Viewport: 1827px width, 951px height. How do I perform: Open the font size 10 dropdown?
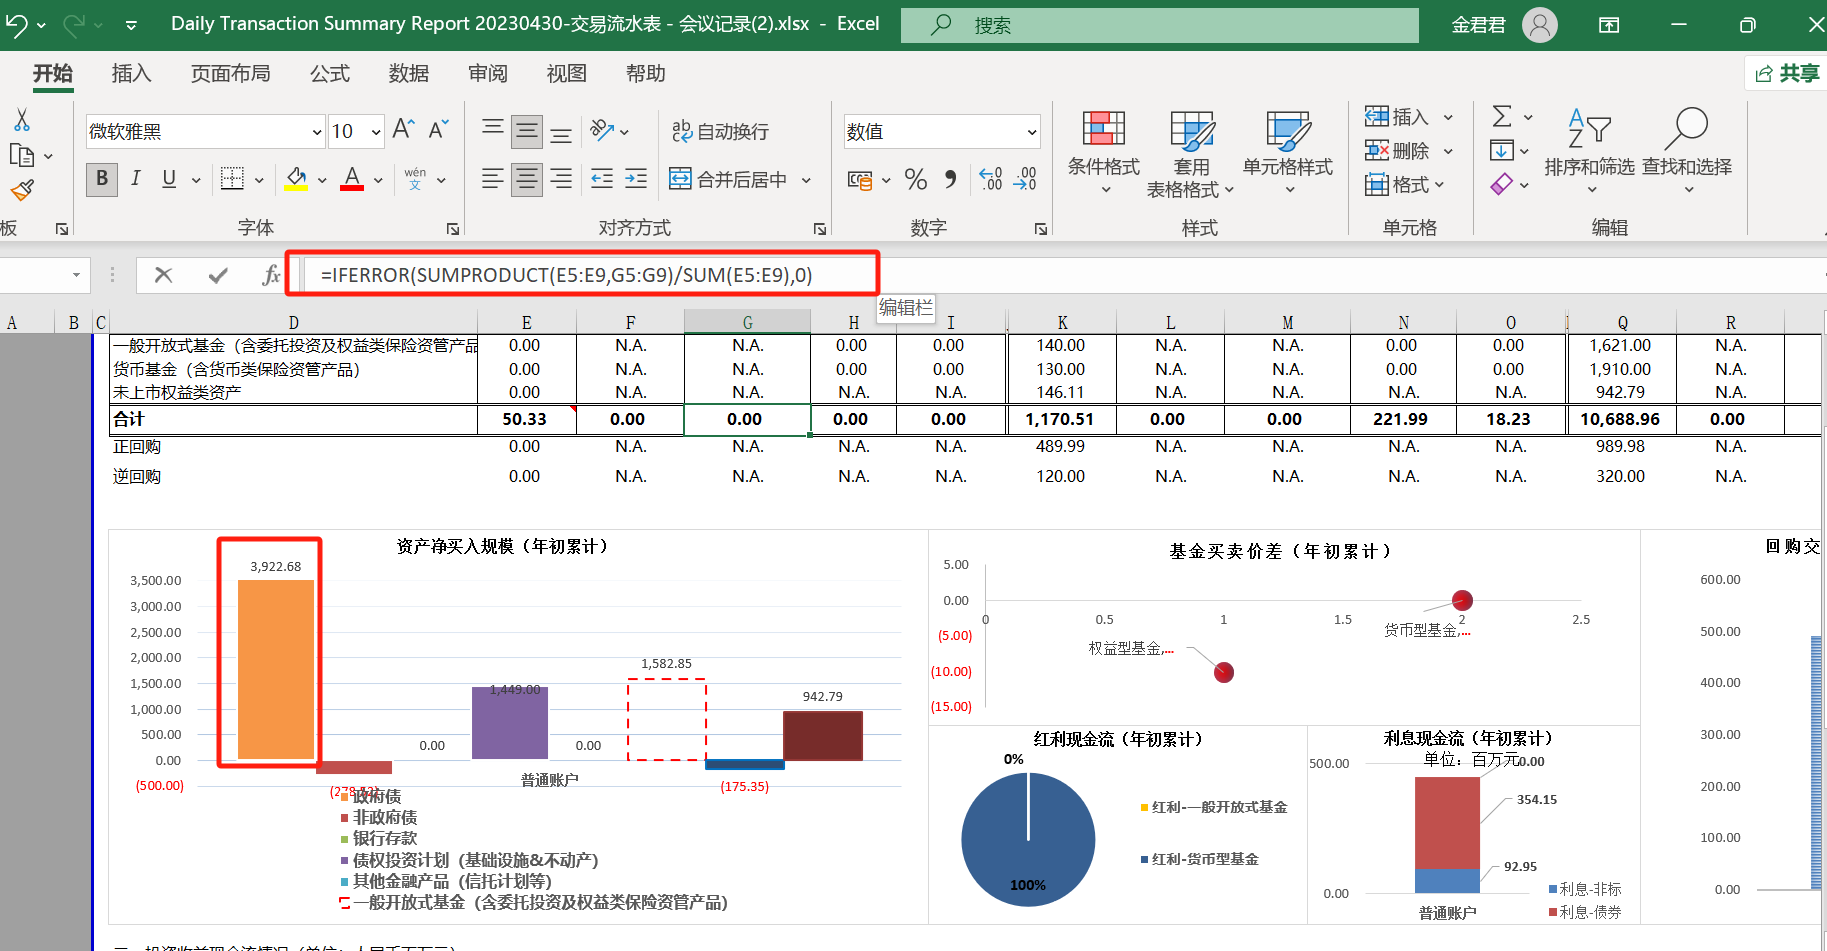[376, 132]
